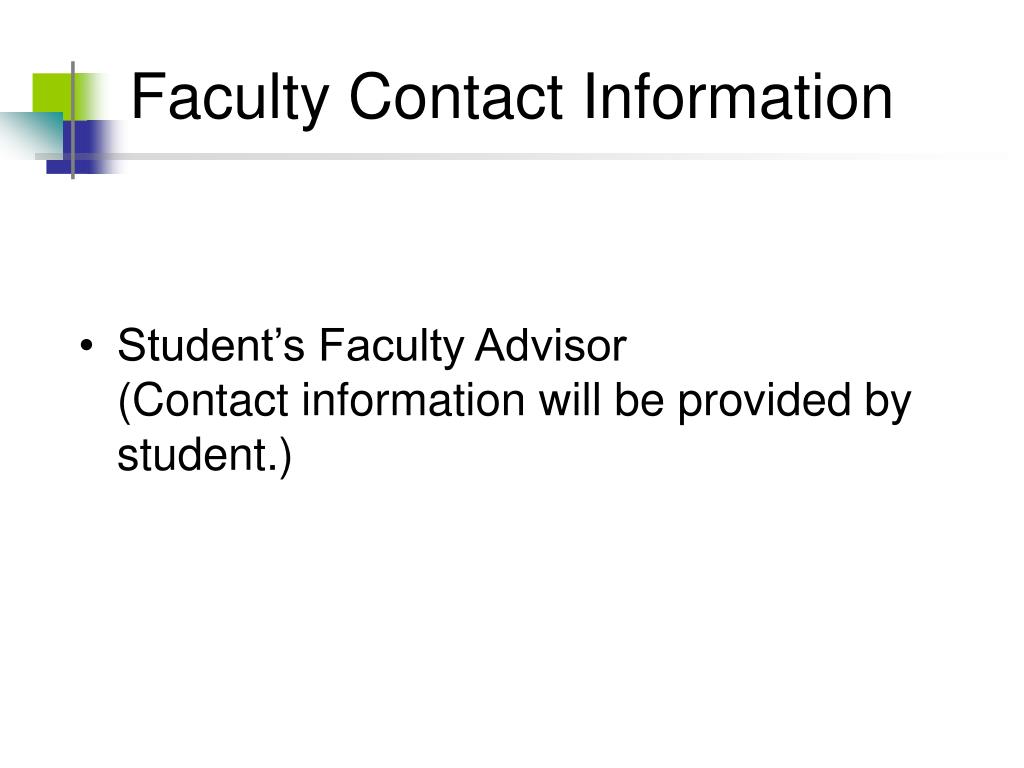Click the vertical gray line in the logo
The width and height of the screenshot is (1024, 768).
72,120
